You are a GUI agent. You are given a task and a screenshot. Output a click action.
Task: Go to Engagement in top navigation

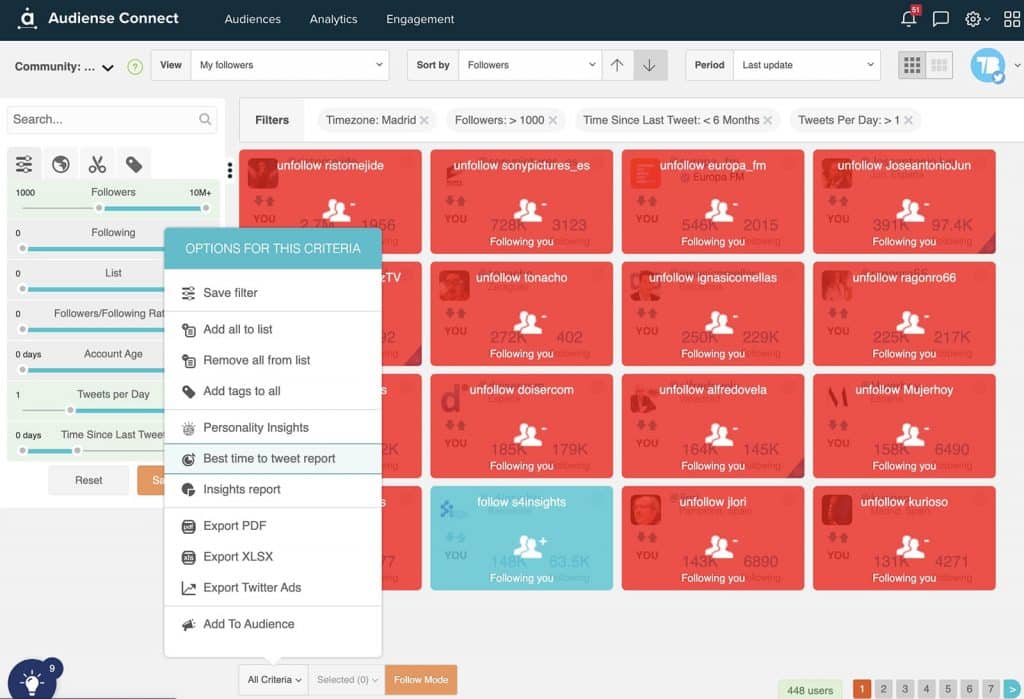click(x=420, y=19)
